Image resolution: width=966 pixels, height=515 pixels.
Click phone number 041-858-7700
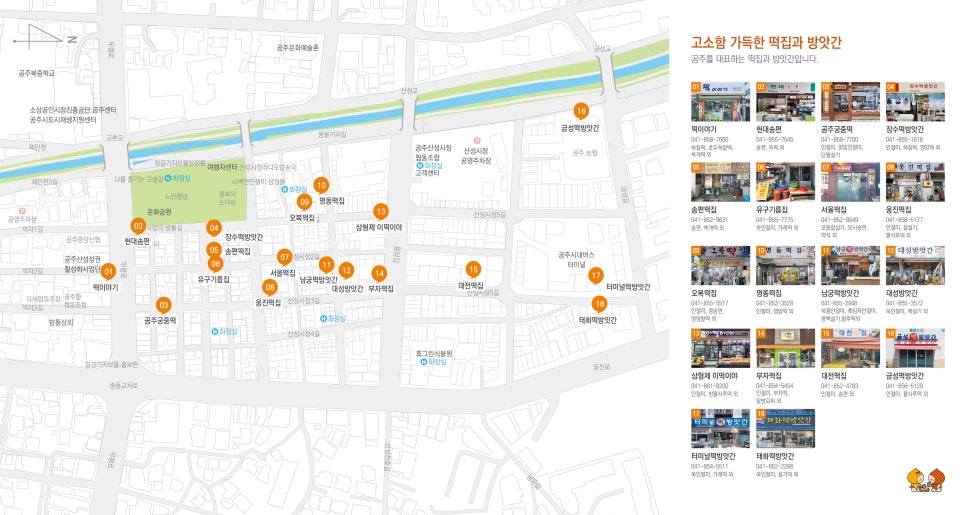[x=839, y=140]
